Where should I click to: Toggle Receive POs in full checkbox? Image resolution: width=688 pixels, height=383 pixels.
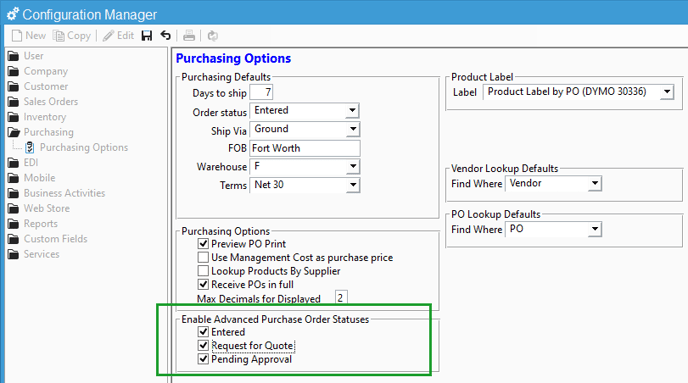point(203,284)
